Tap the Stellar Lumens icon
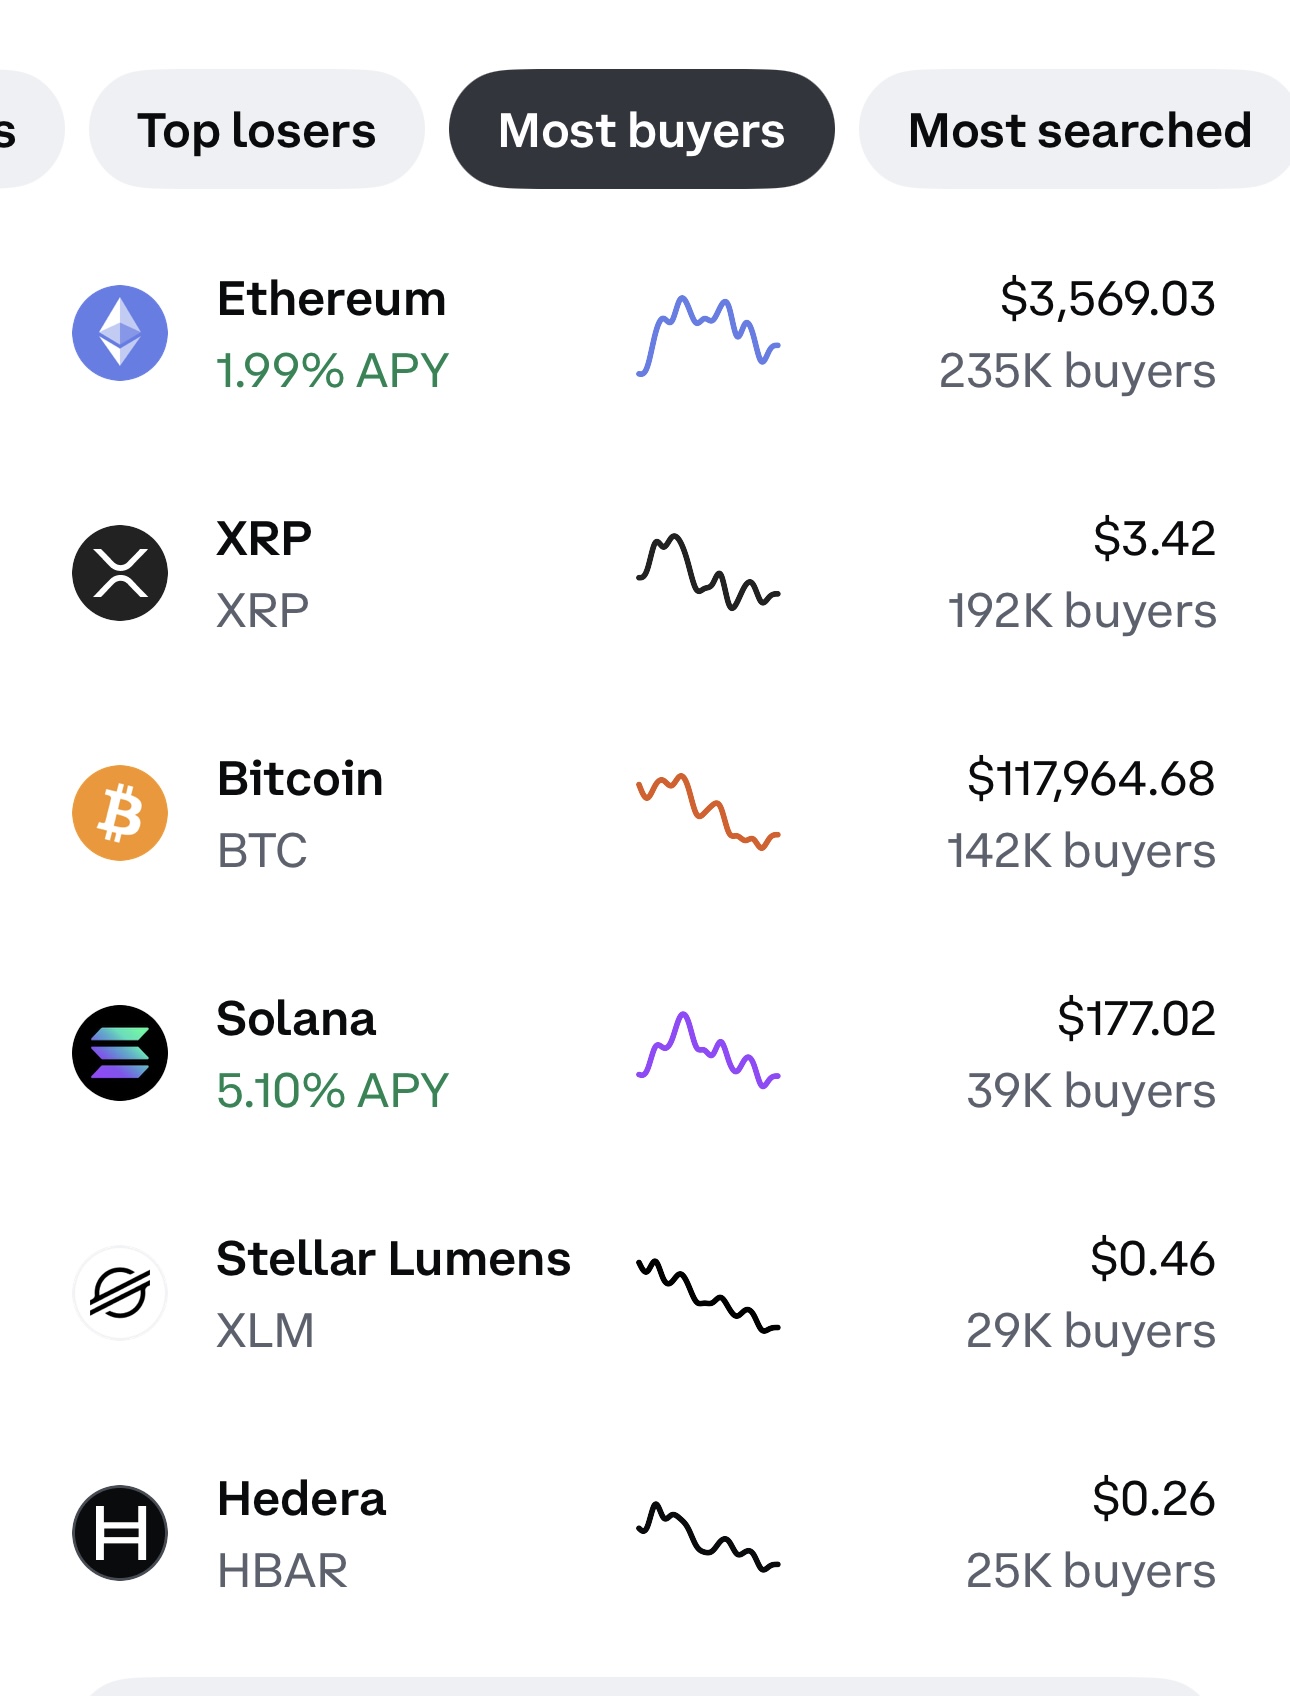 [120, 1293]
